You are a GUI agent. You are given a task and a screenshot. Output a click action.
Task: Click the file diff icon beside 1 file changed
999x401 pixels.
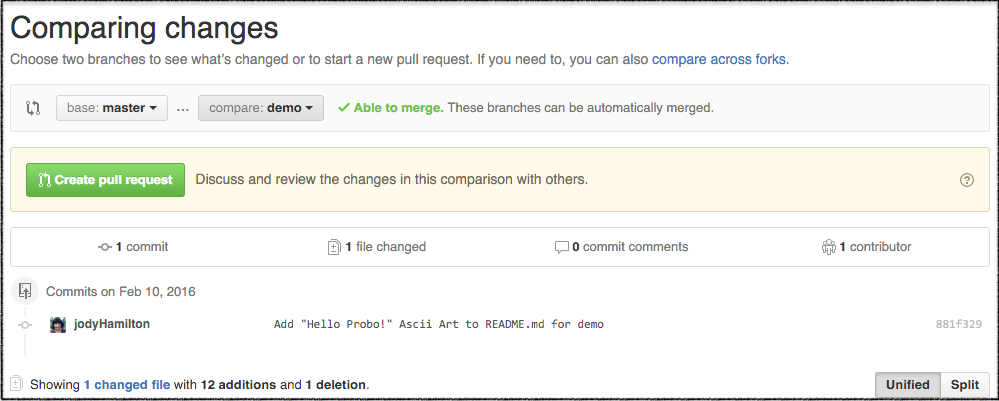334,247
